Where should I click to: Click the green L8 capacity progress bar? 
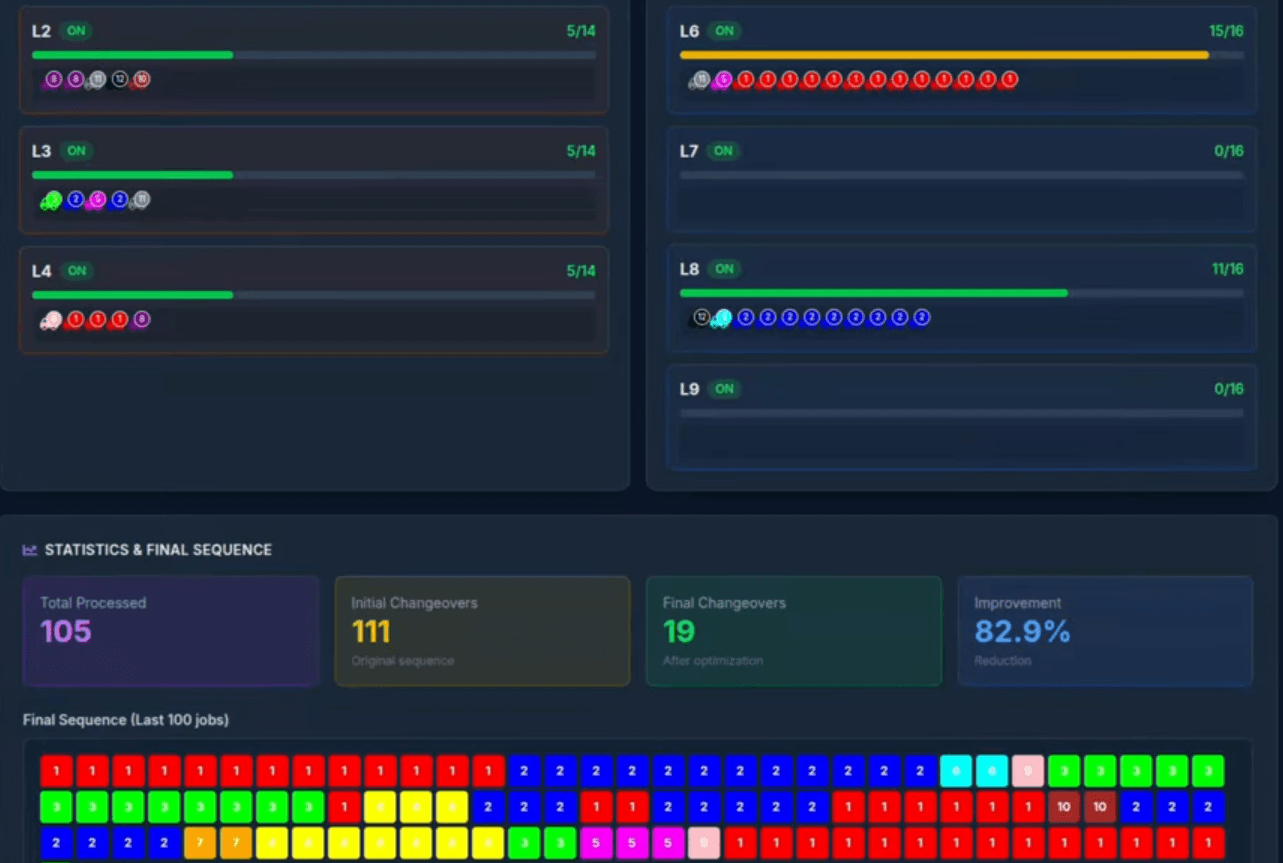(x=874, y=293)
